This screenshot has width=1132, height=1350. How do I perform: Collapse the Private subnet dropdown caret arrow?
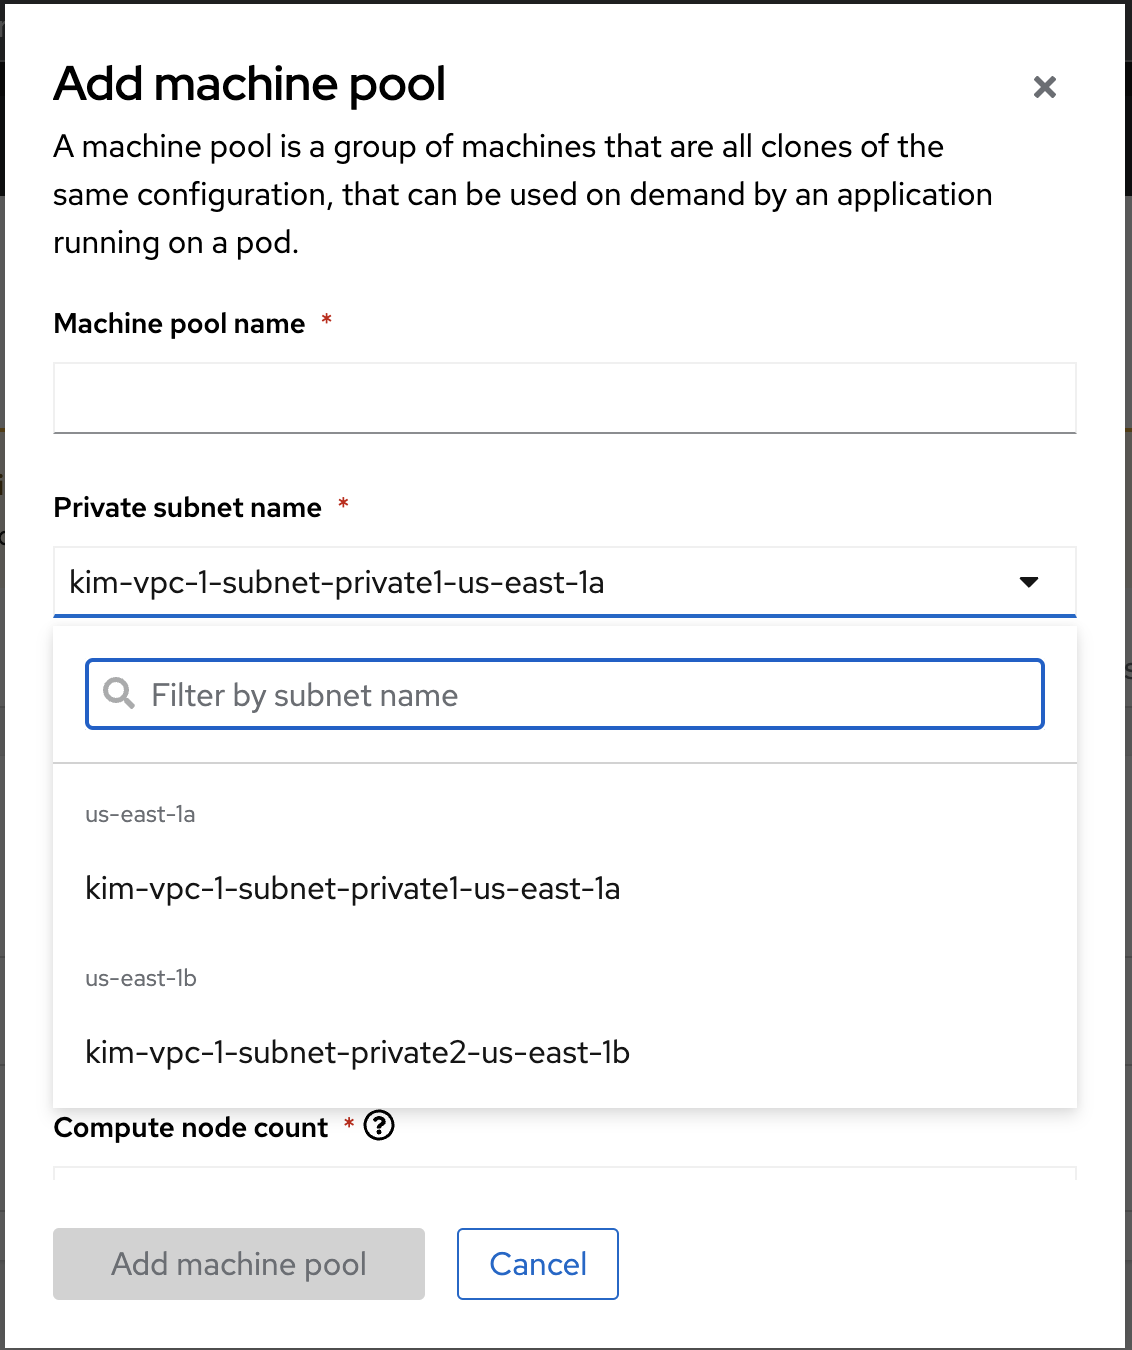(x=1029, y=582)
